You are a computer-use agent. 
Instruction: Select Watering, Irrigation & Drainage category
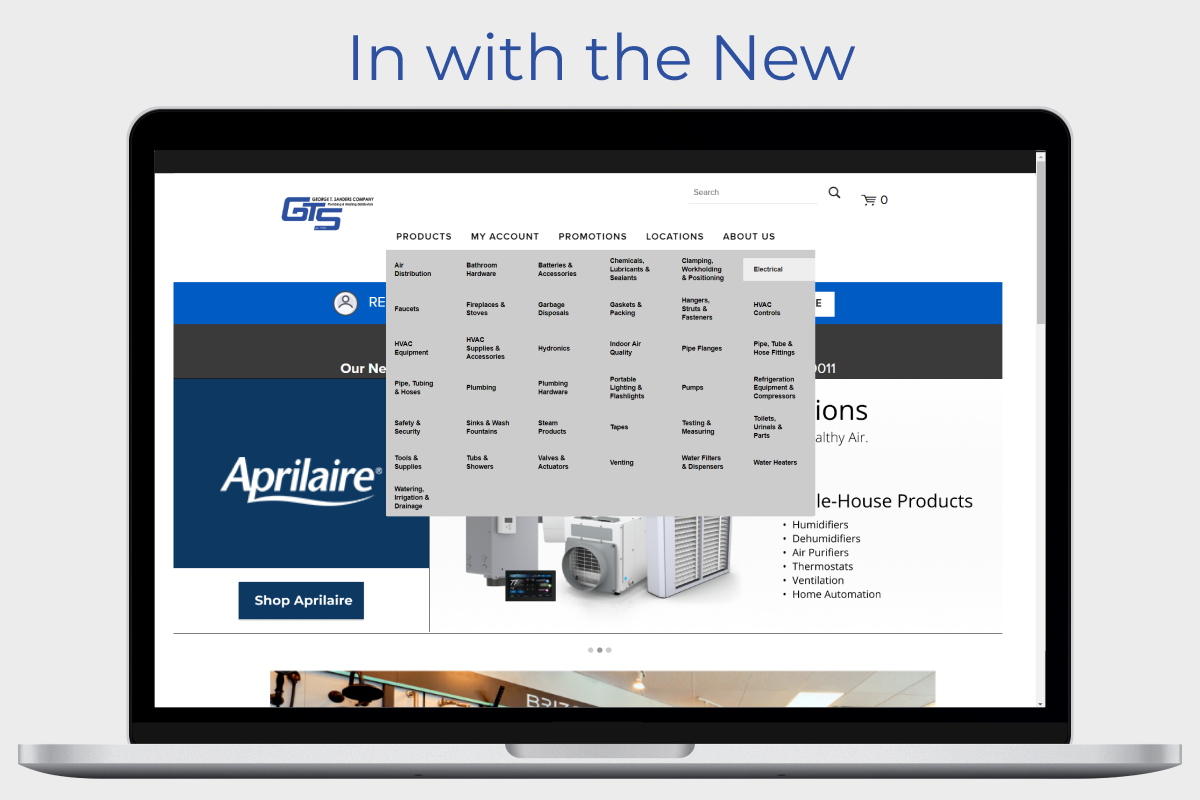click(412, 498)
